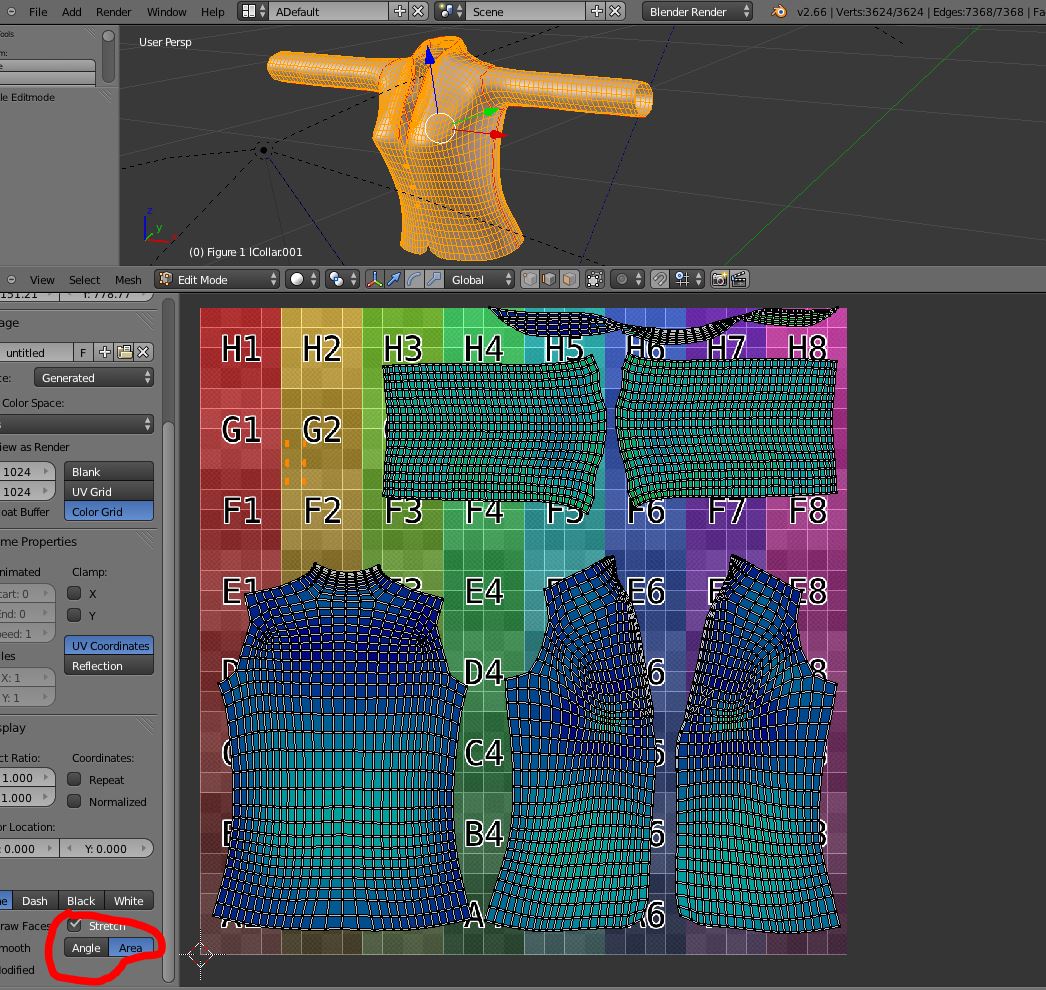Click the OpenGL render animation clapper icon
1046x990 pixels.
tap(739, 280)
